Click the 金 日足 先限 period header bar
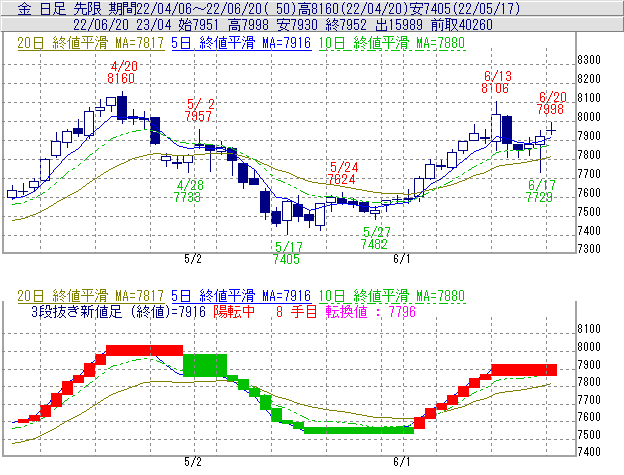624x475 pixels. tap(312, 8)
